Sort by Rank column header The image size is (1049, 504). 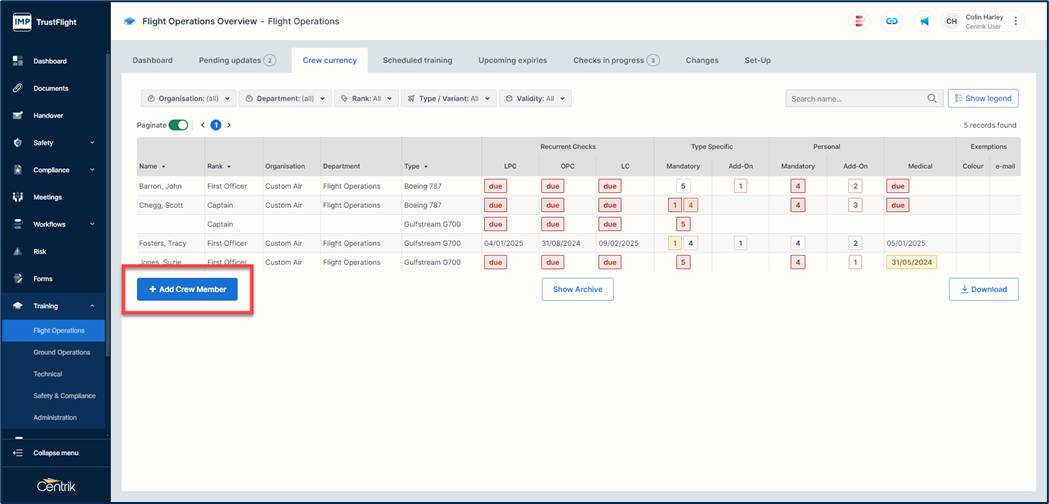[x=219, y=166]
